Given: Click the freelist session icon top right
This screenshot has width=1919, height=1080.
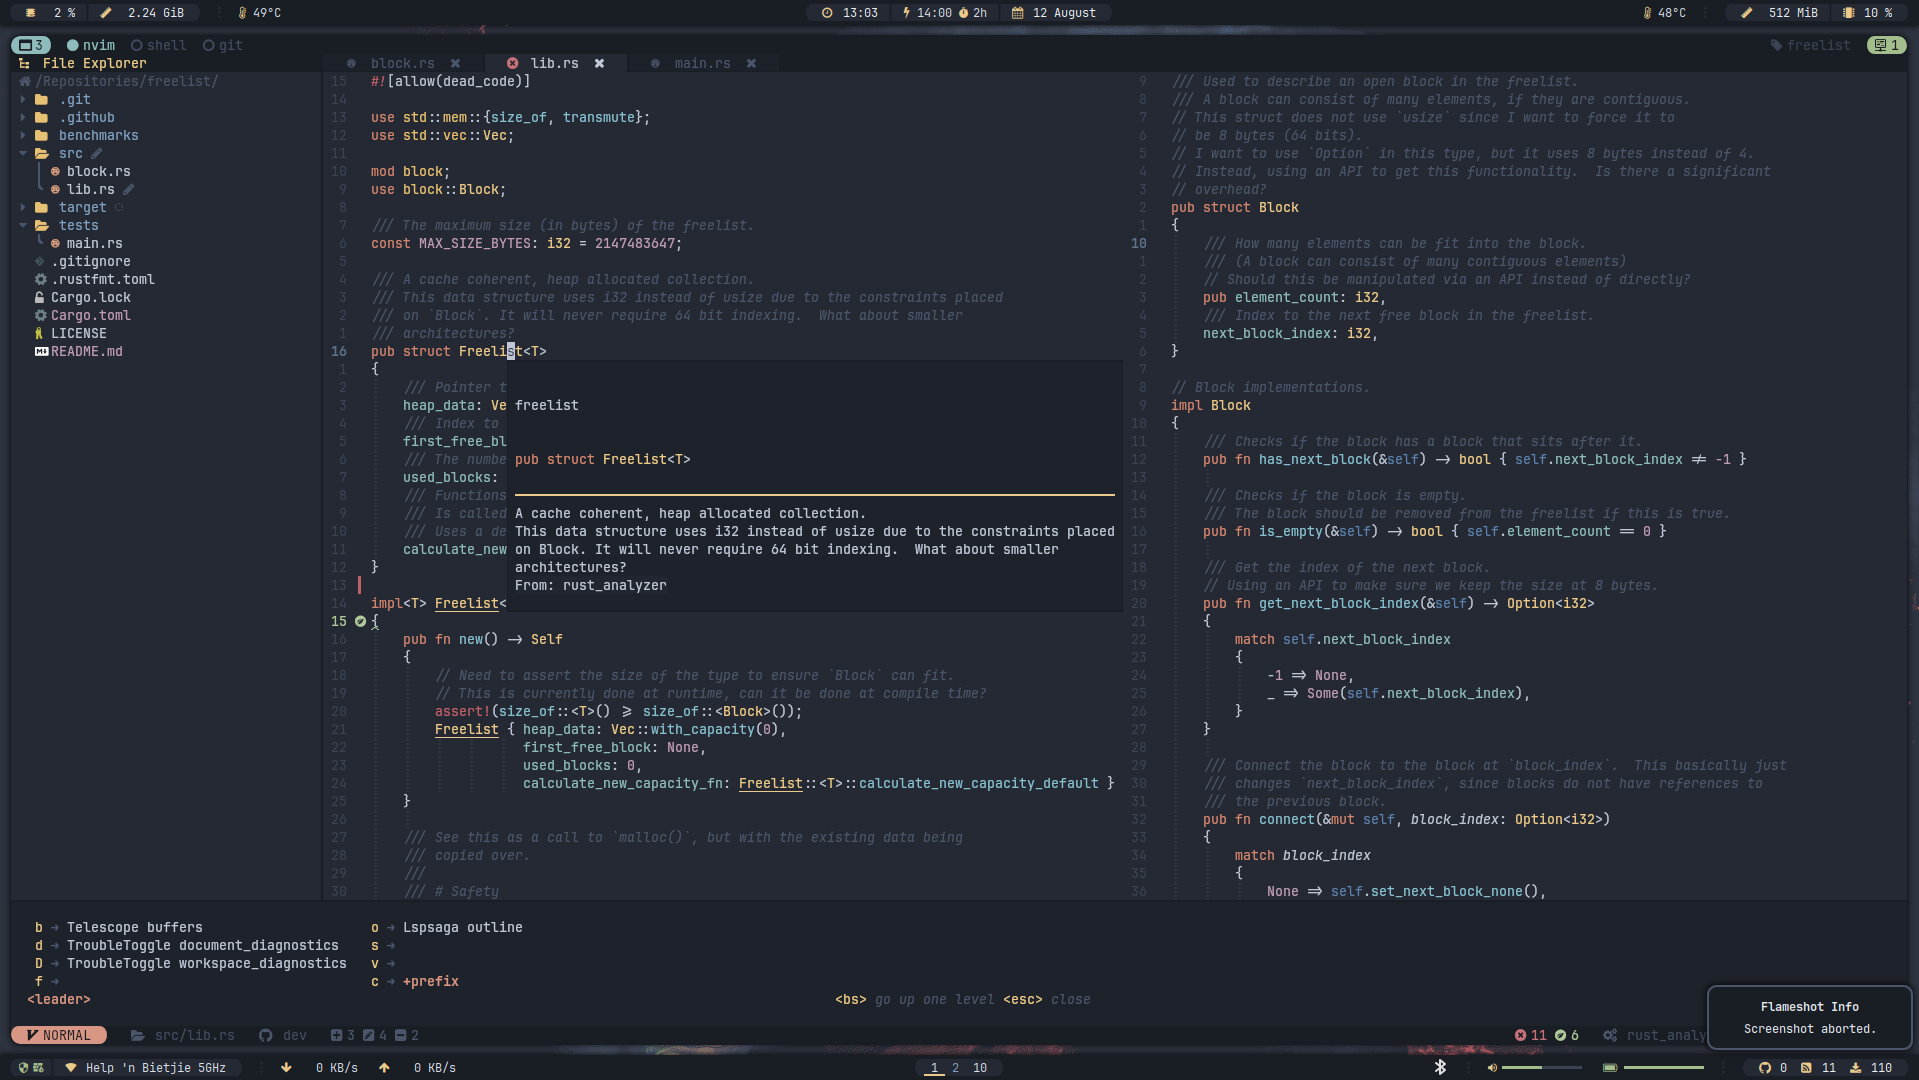Looking at the screenshot, I should [1776, 45].
